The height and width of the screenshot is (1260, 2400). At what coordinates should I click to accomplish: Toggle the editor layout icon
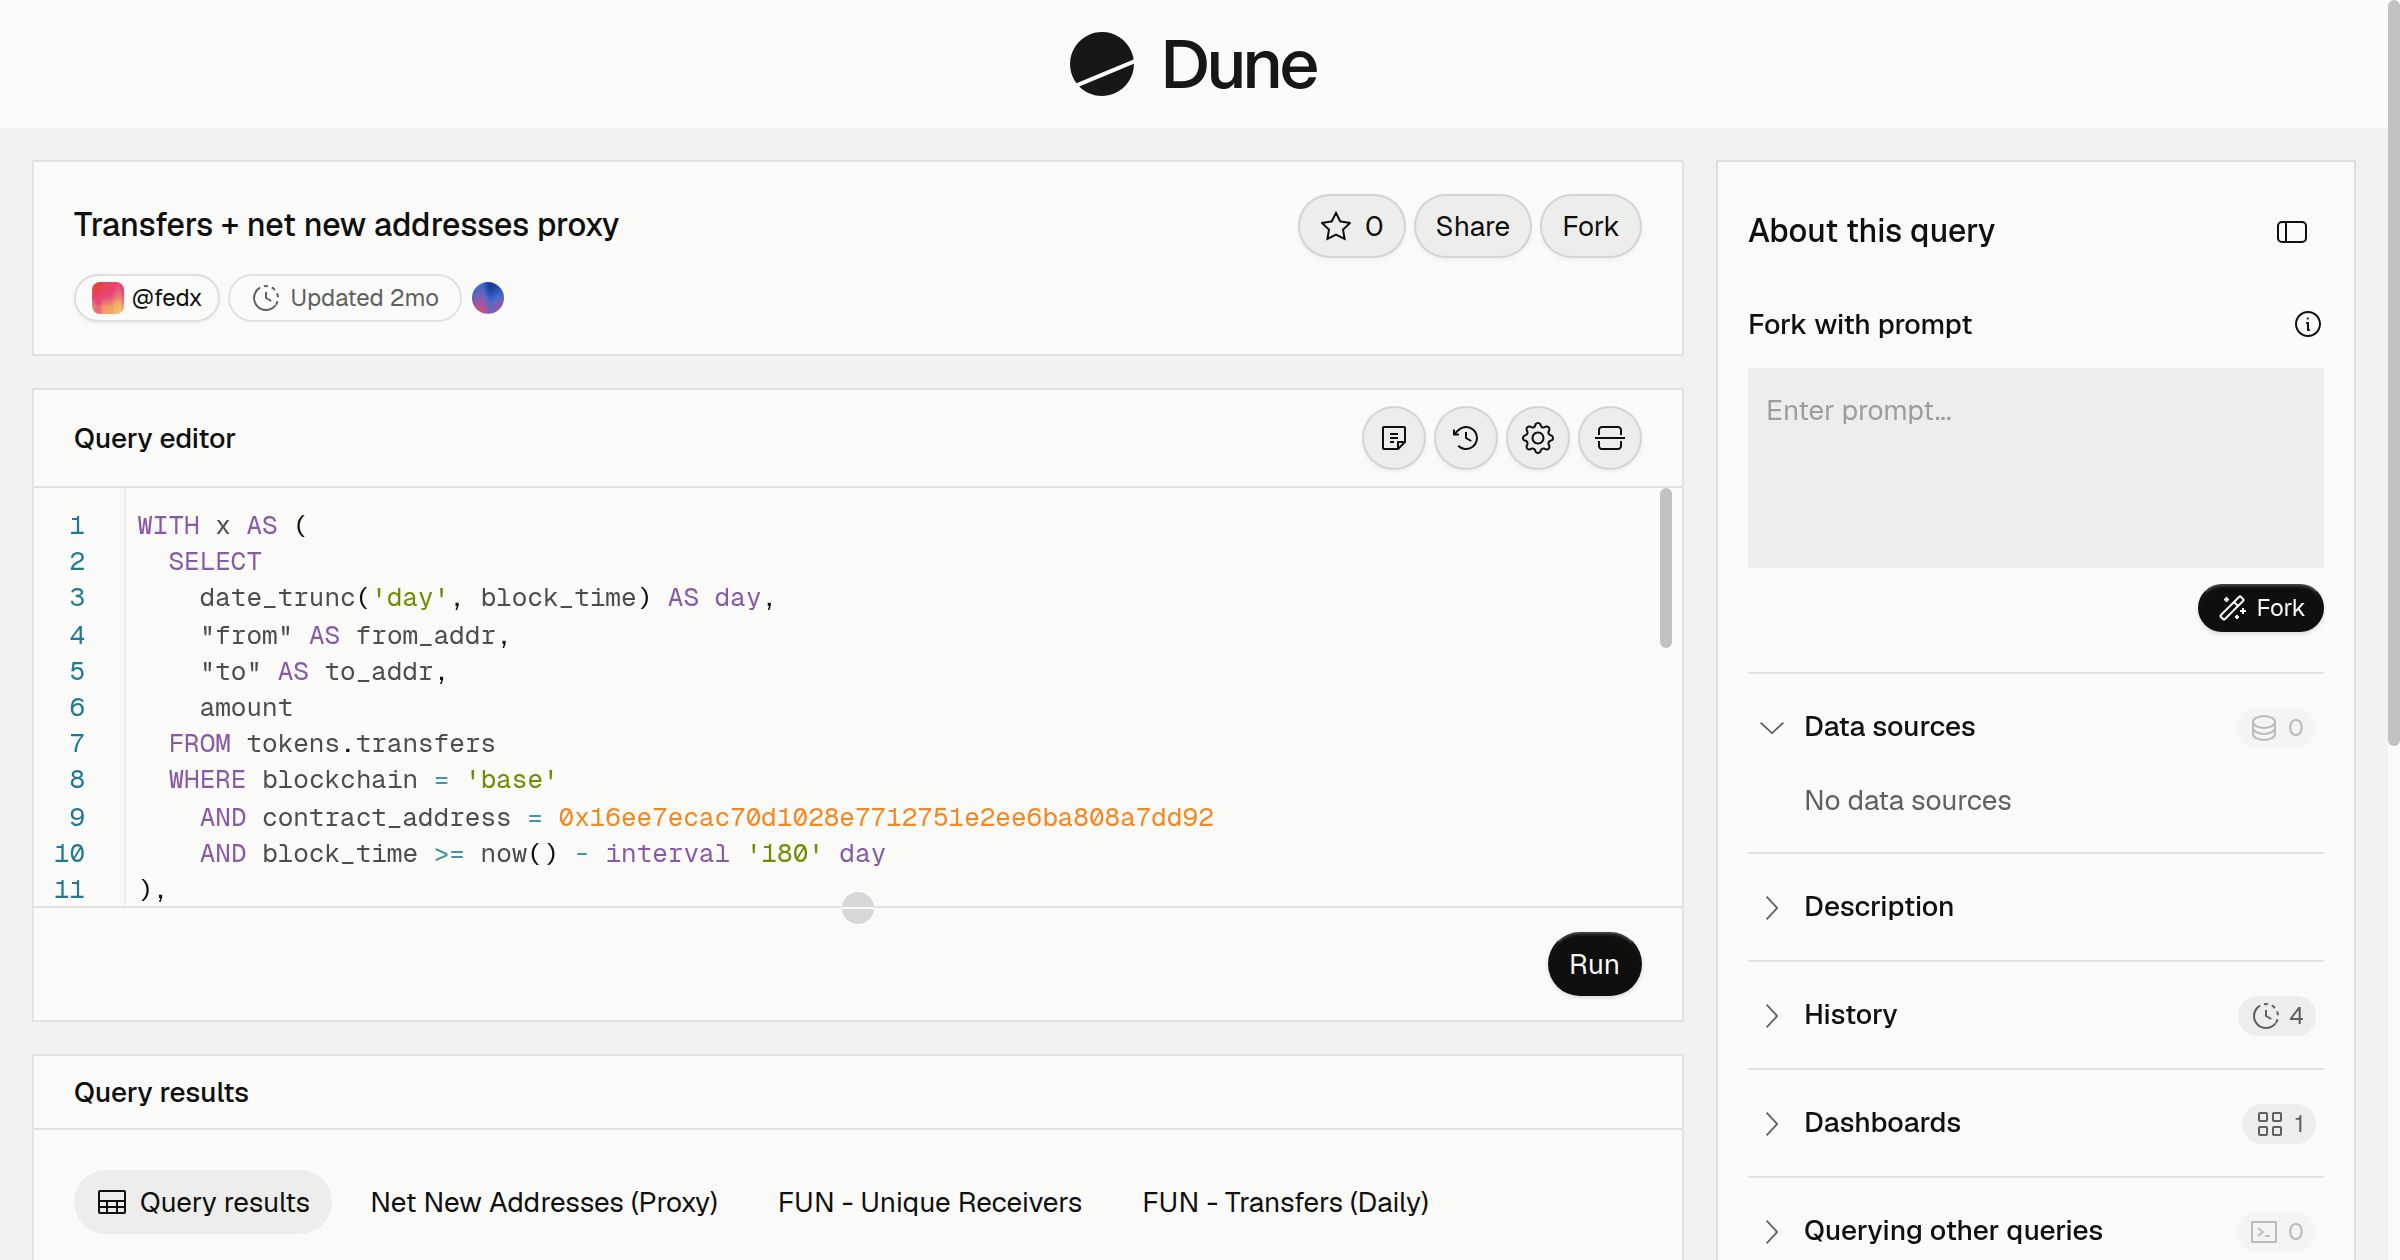pos(1609,438)
